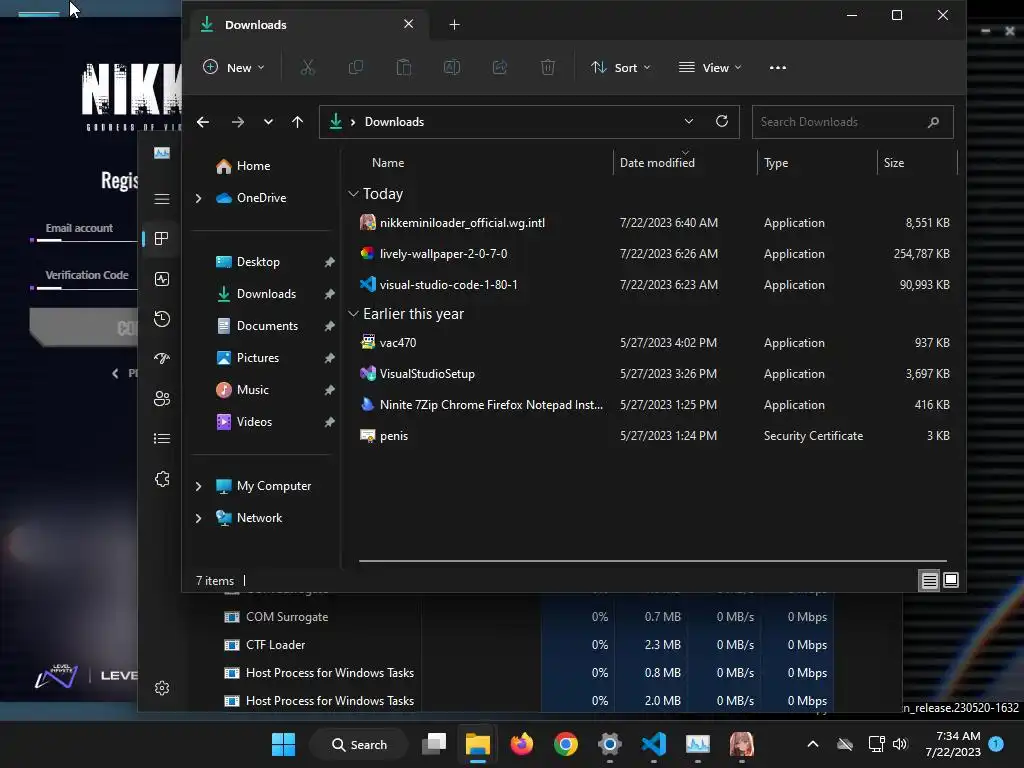Open Pictures in navigation pane
The image size is (1024, 768).
[247, 358]
